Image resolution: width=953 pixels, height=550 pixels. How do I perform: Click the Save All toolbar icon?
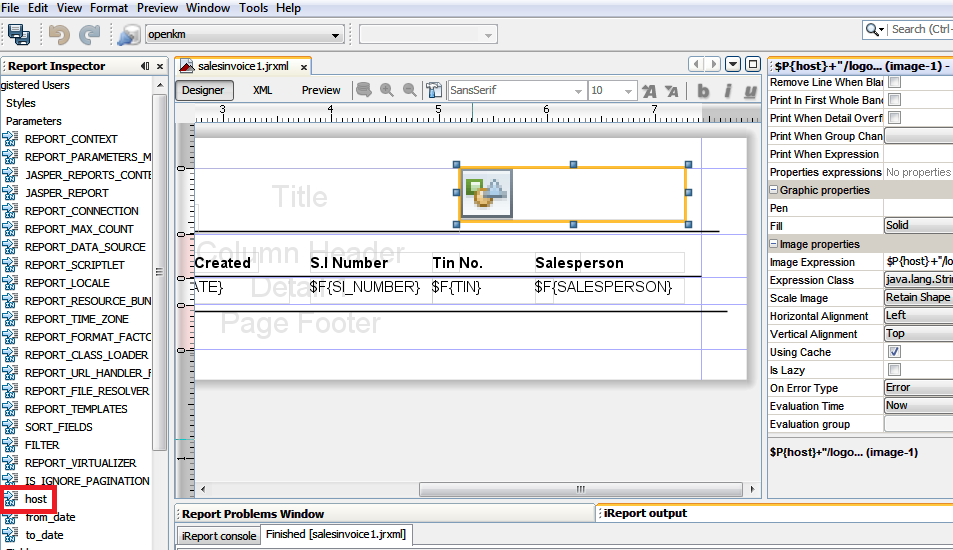click(18, 34)
